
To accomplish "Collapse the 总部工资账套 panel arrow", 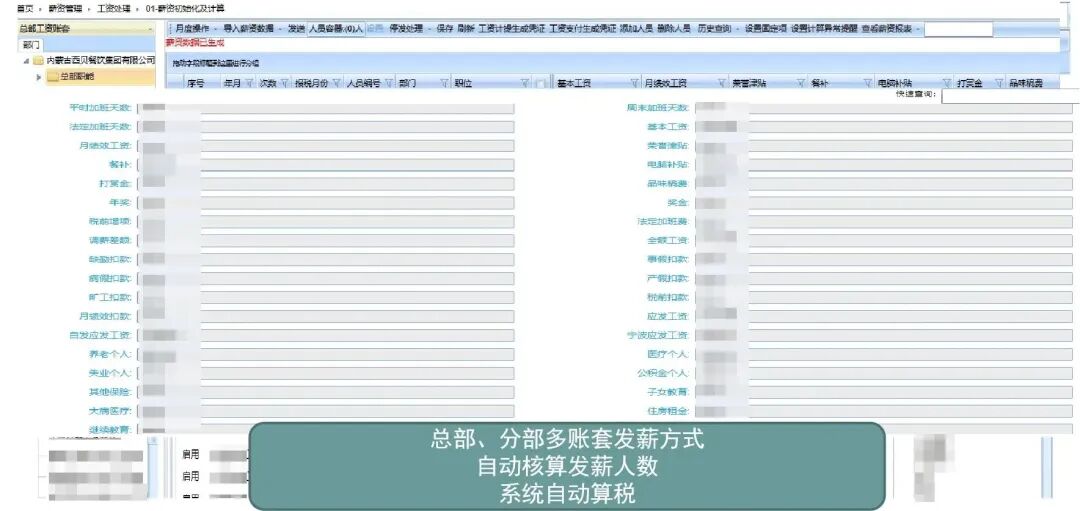I will coord(151,30).
